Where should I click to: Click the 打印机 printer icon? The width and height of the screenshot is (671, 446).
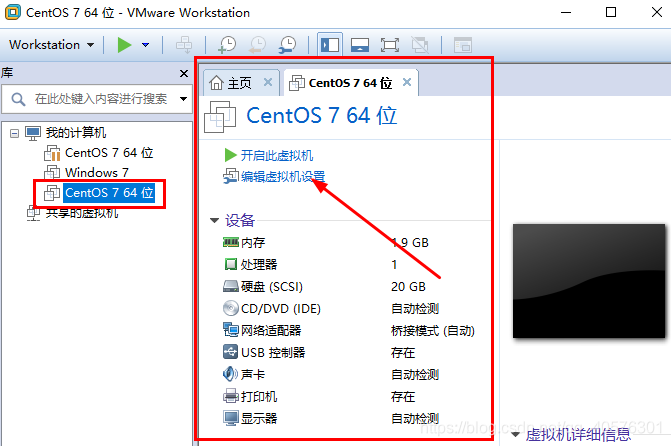(231, 396)
